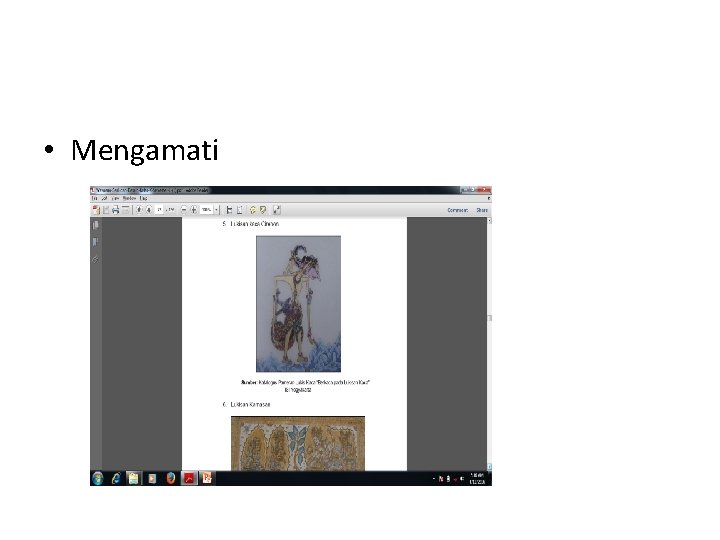Open the Share pane

pos(482,210)
